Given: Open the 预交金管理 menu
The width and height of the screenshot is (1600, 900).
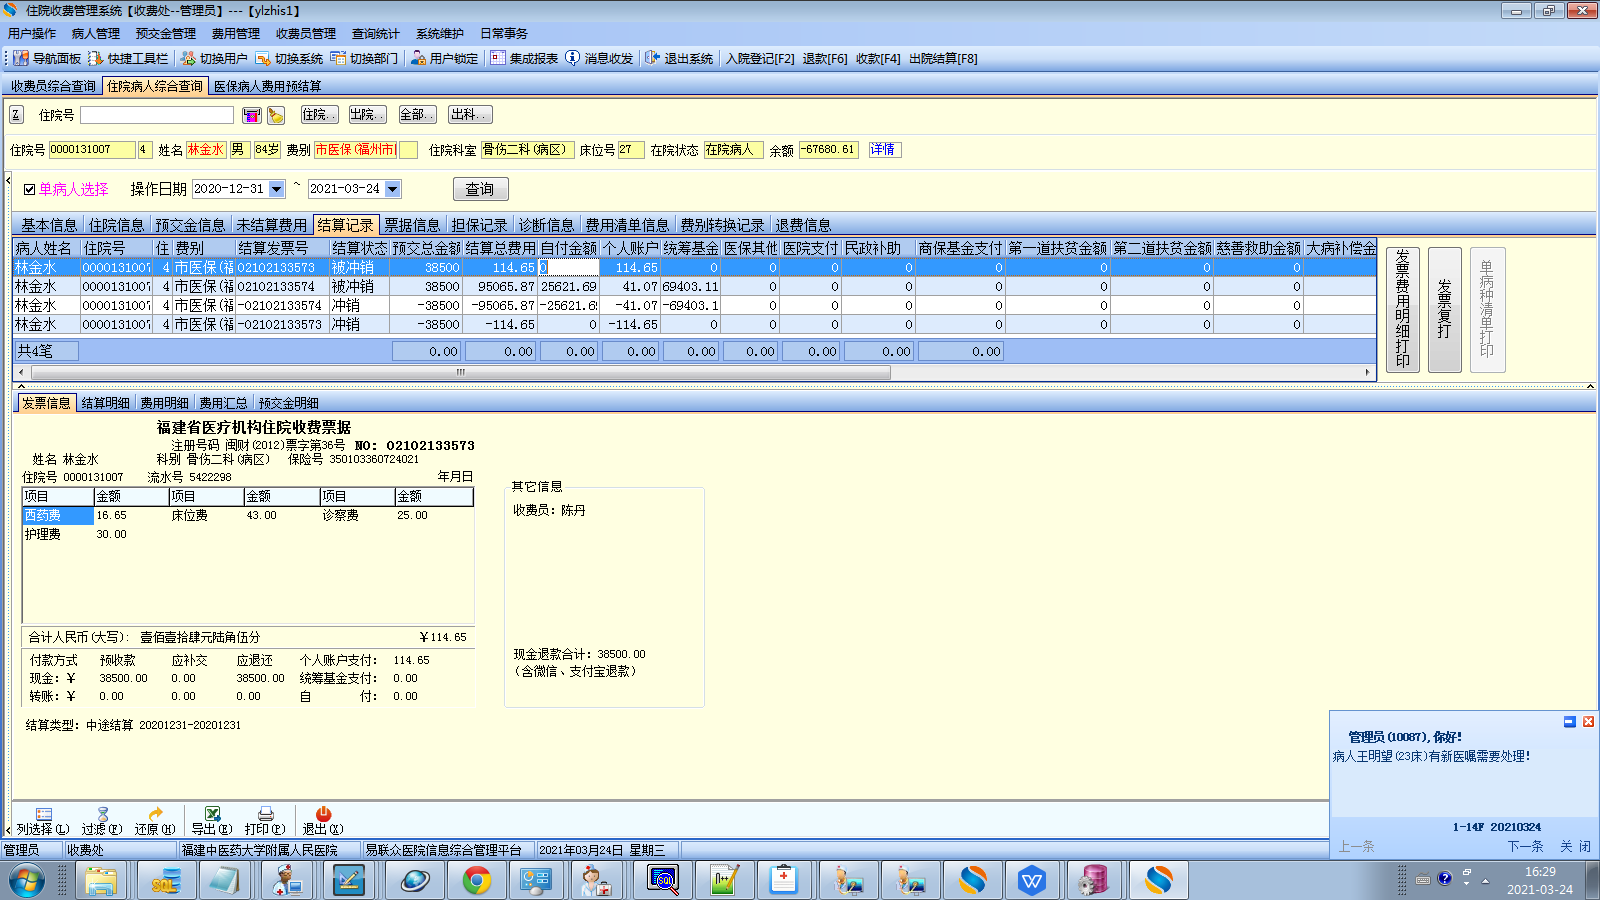Looking at the screenshot, I should point(166,34).
